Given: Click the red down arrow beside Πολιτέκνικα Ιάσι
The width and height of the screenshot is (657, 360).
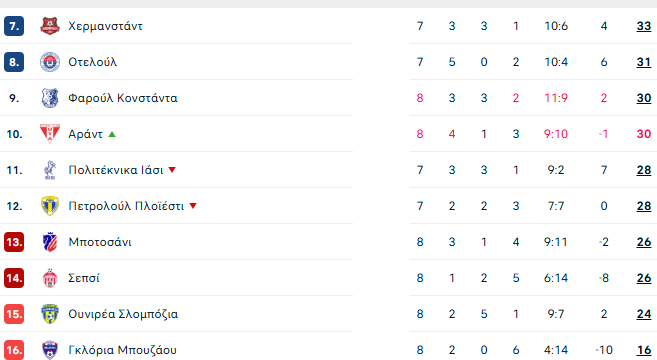Looking at the screenshot, I should (172, 170).
